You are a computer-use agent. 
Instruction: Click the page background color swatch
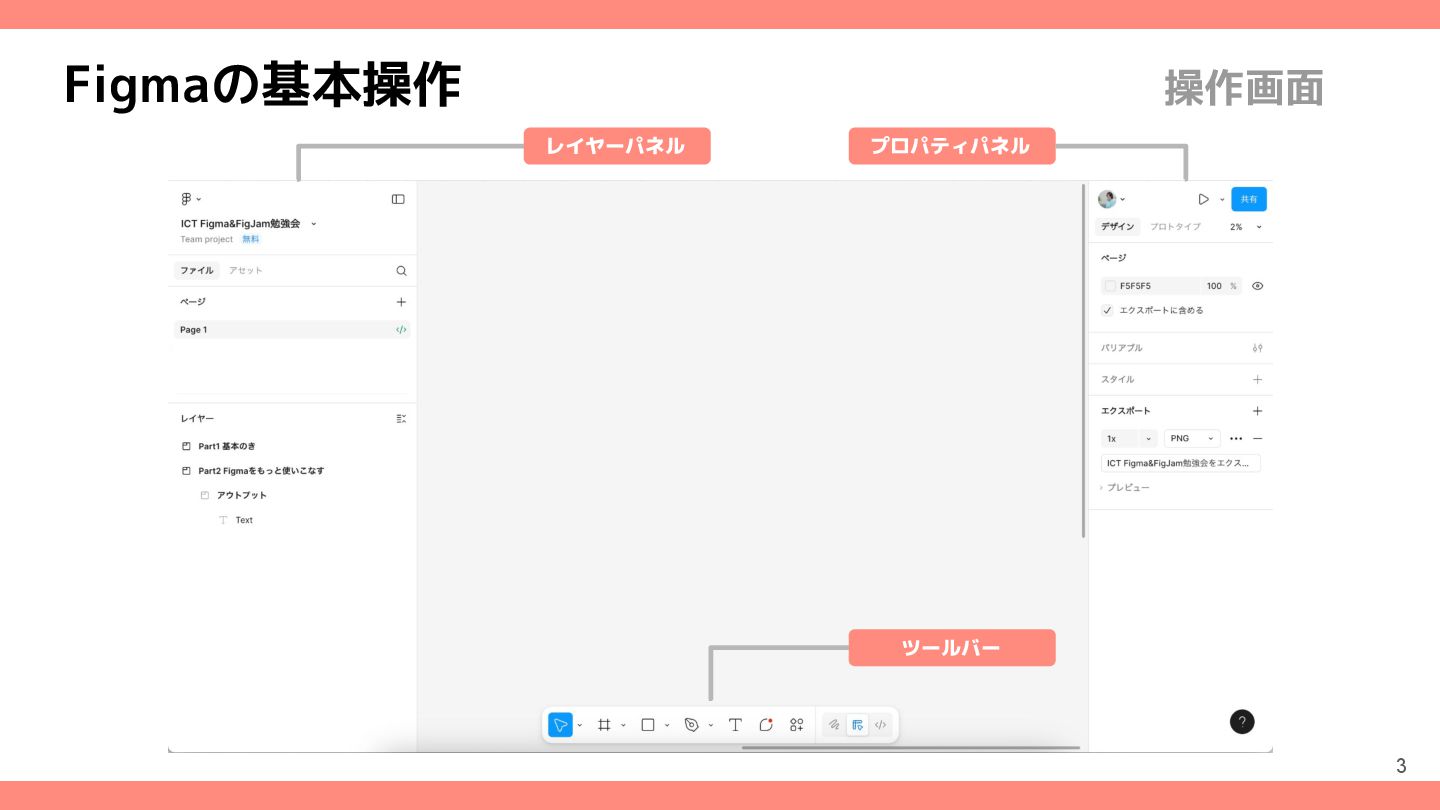pos(1110,286)
